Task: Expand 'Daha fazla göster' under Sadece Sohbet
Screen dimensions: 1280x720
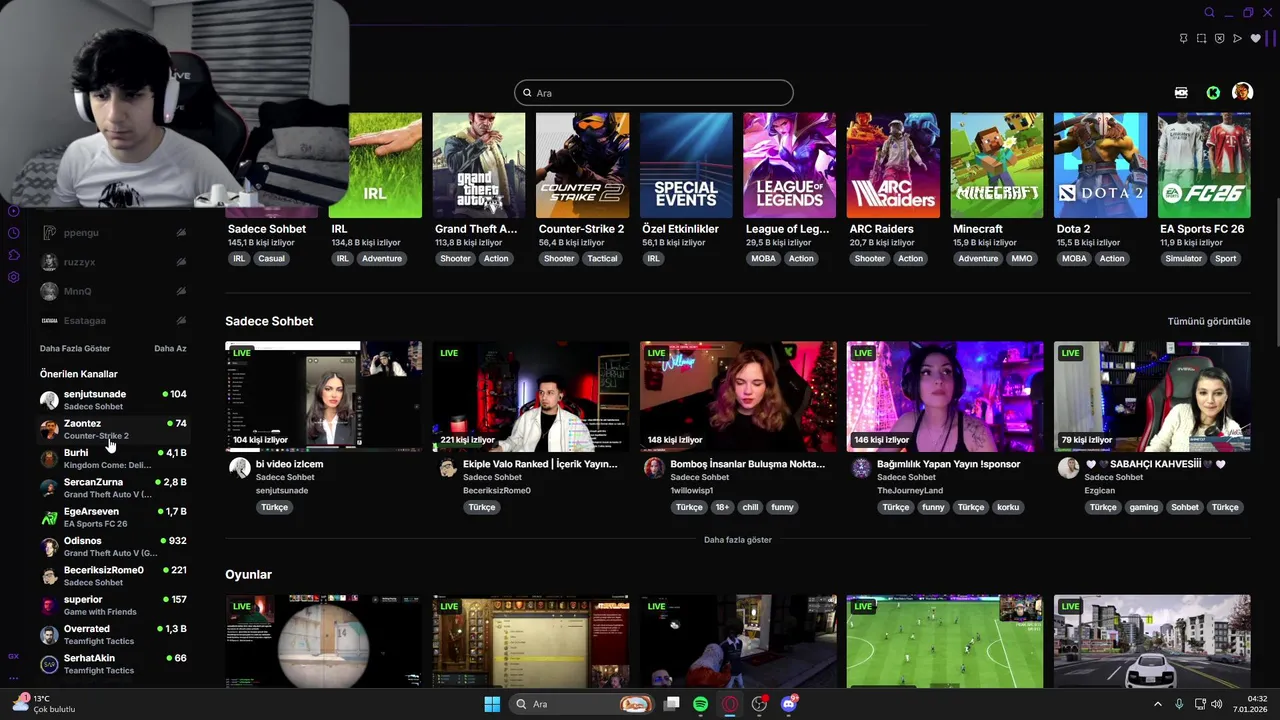Action: 738,540
